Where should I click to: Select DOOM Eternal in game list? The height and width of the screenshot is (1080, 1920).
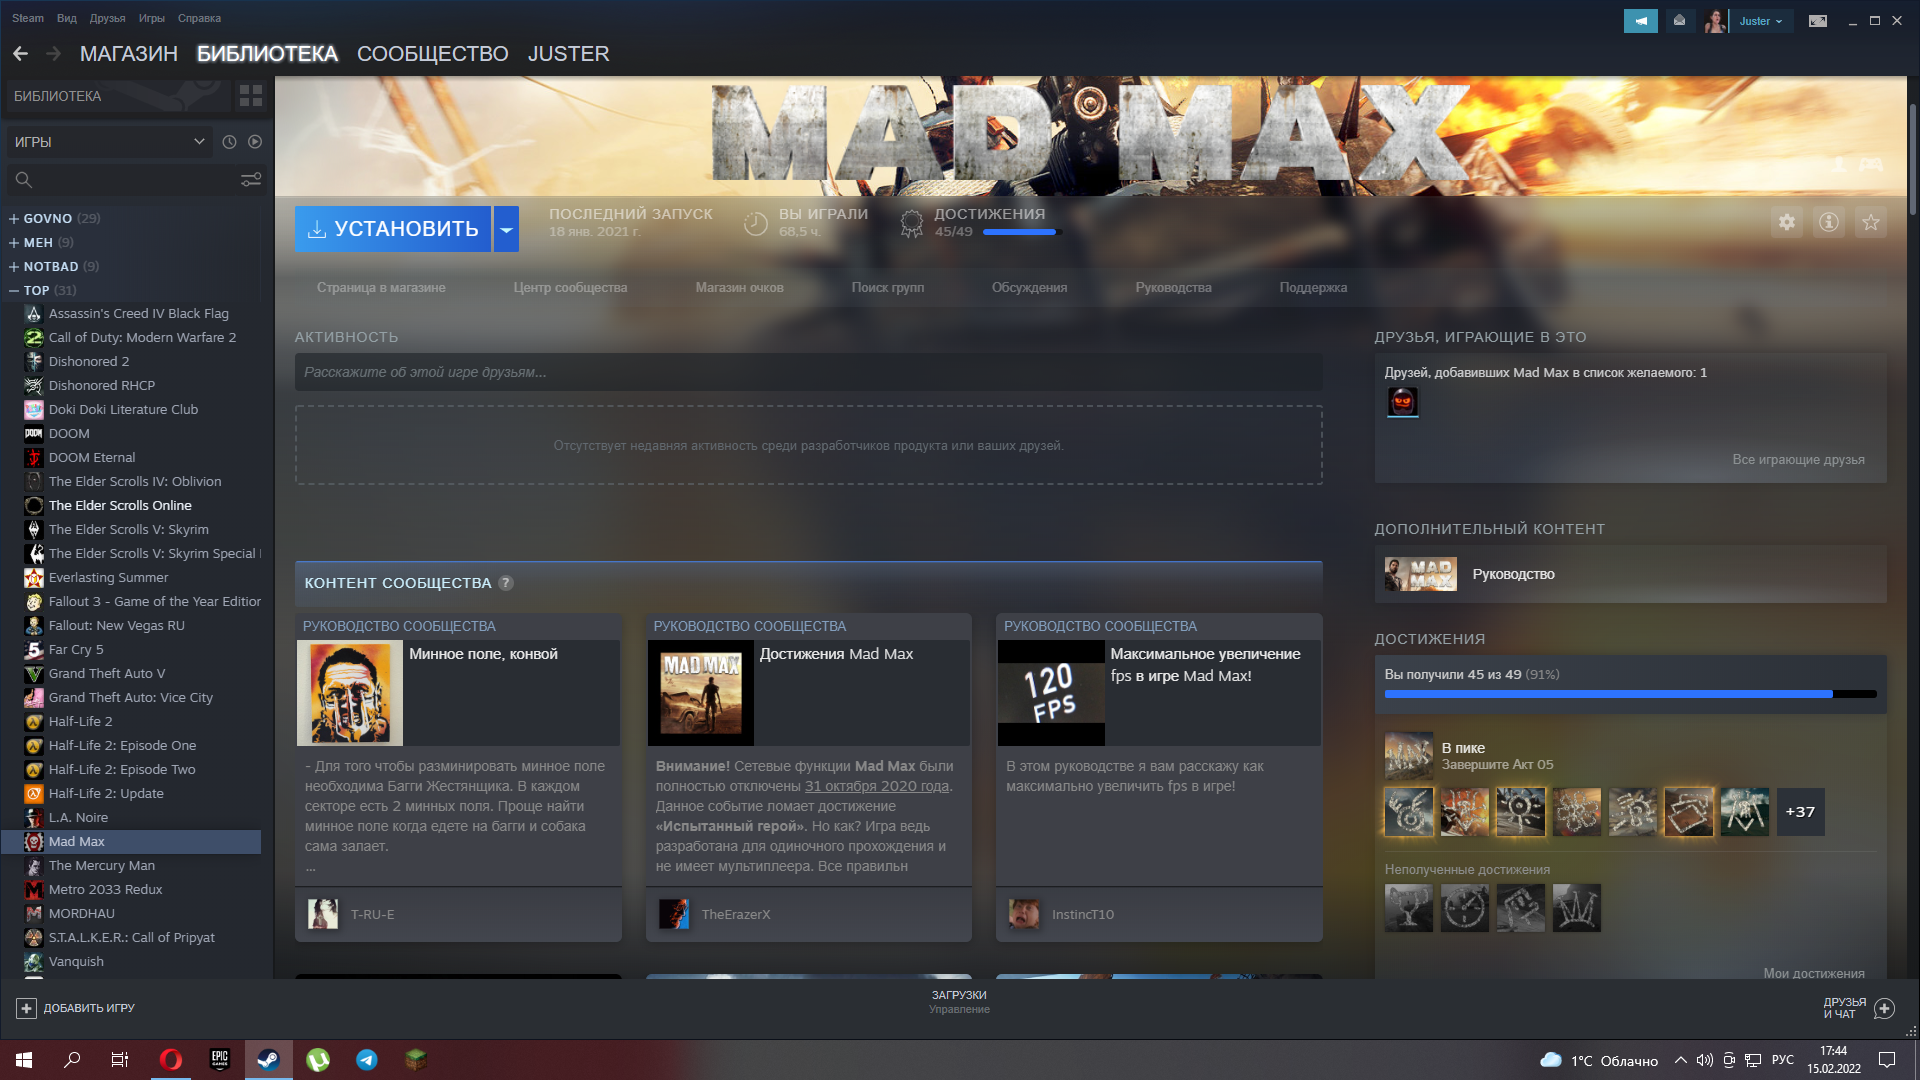(92, 458)
